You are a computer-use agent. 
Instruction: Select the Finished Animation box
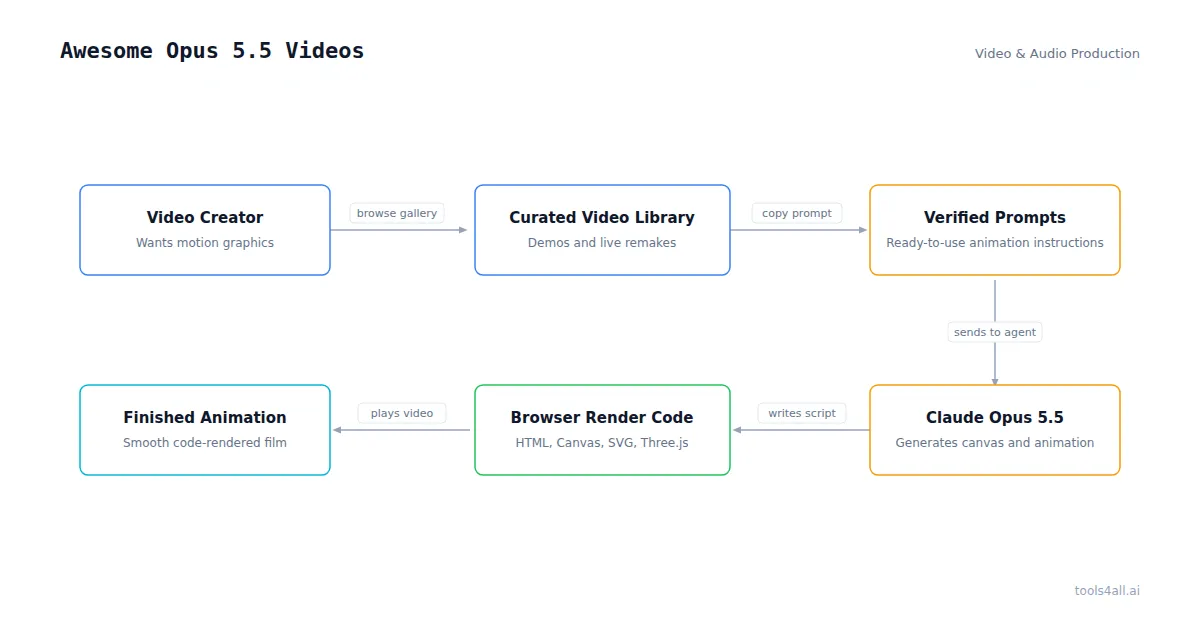[x=205, y=430]
